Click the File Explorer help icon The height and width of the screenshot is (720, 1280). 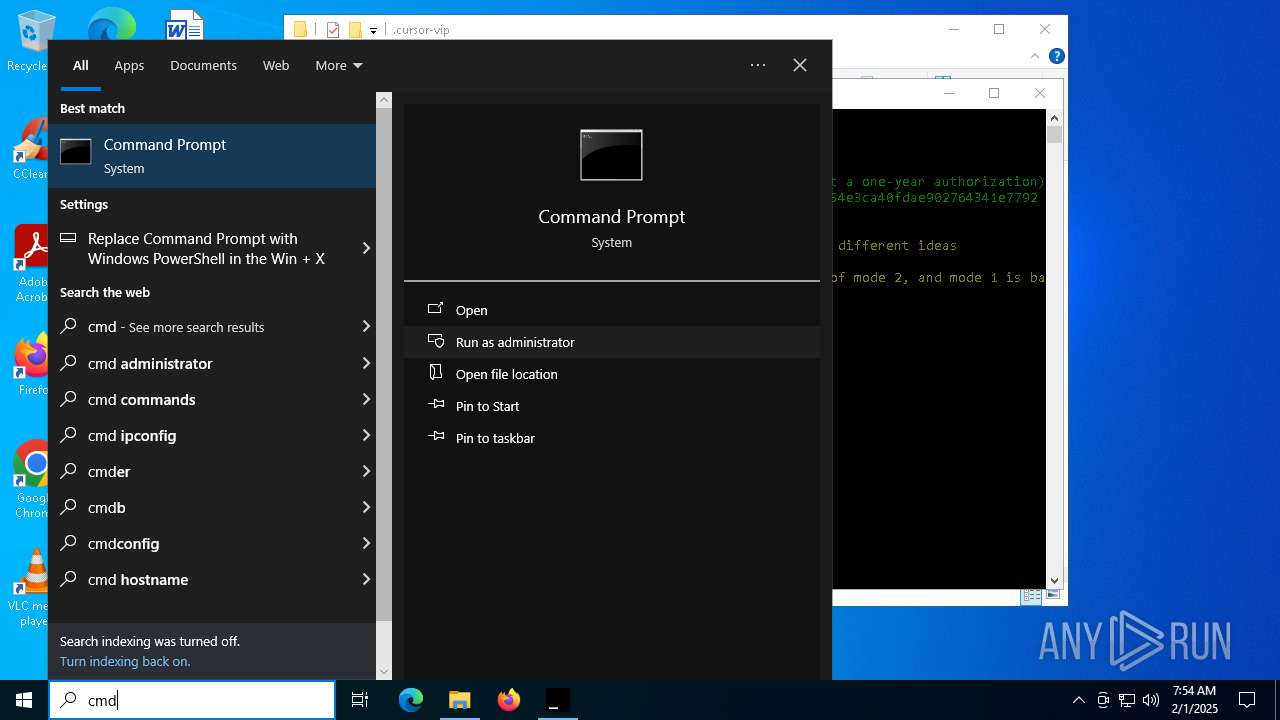tap(1056, 56)
